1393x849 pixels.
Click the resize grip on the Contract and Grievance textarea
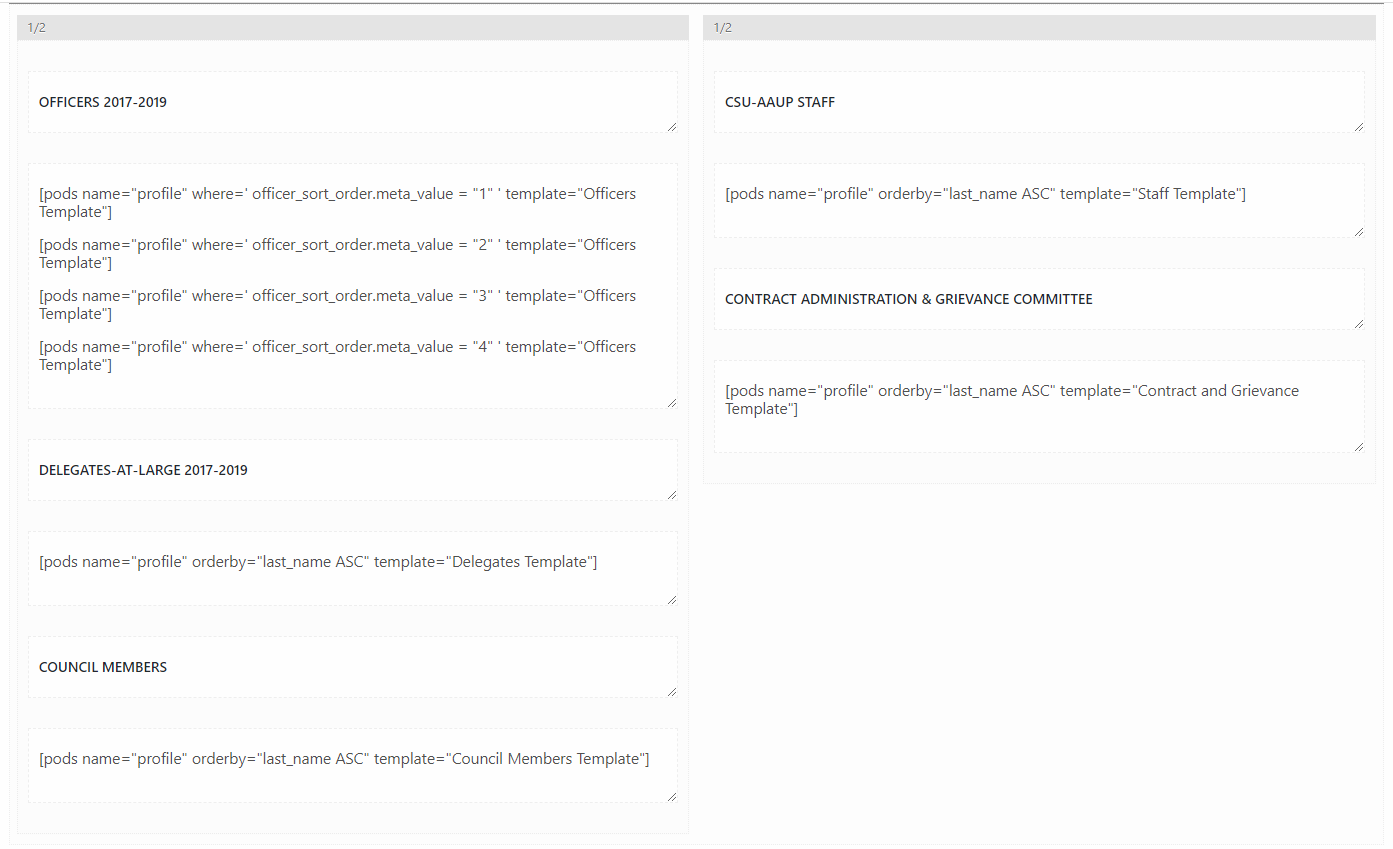coord(1360,445)
